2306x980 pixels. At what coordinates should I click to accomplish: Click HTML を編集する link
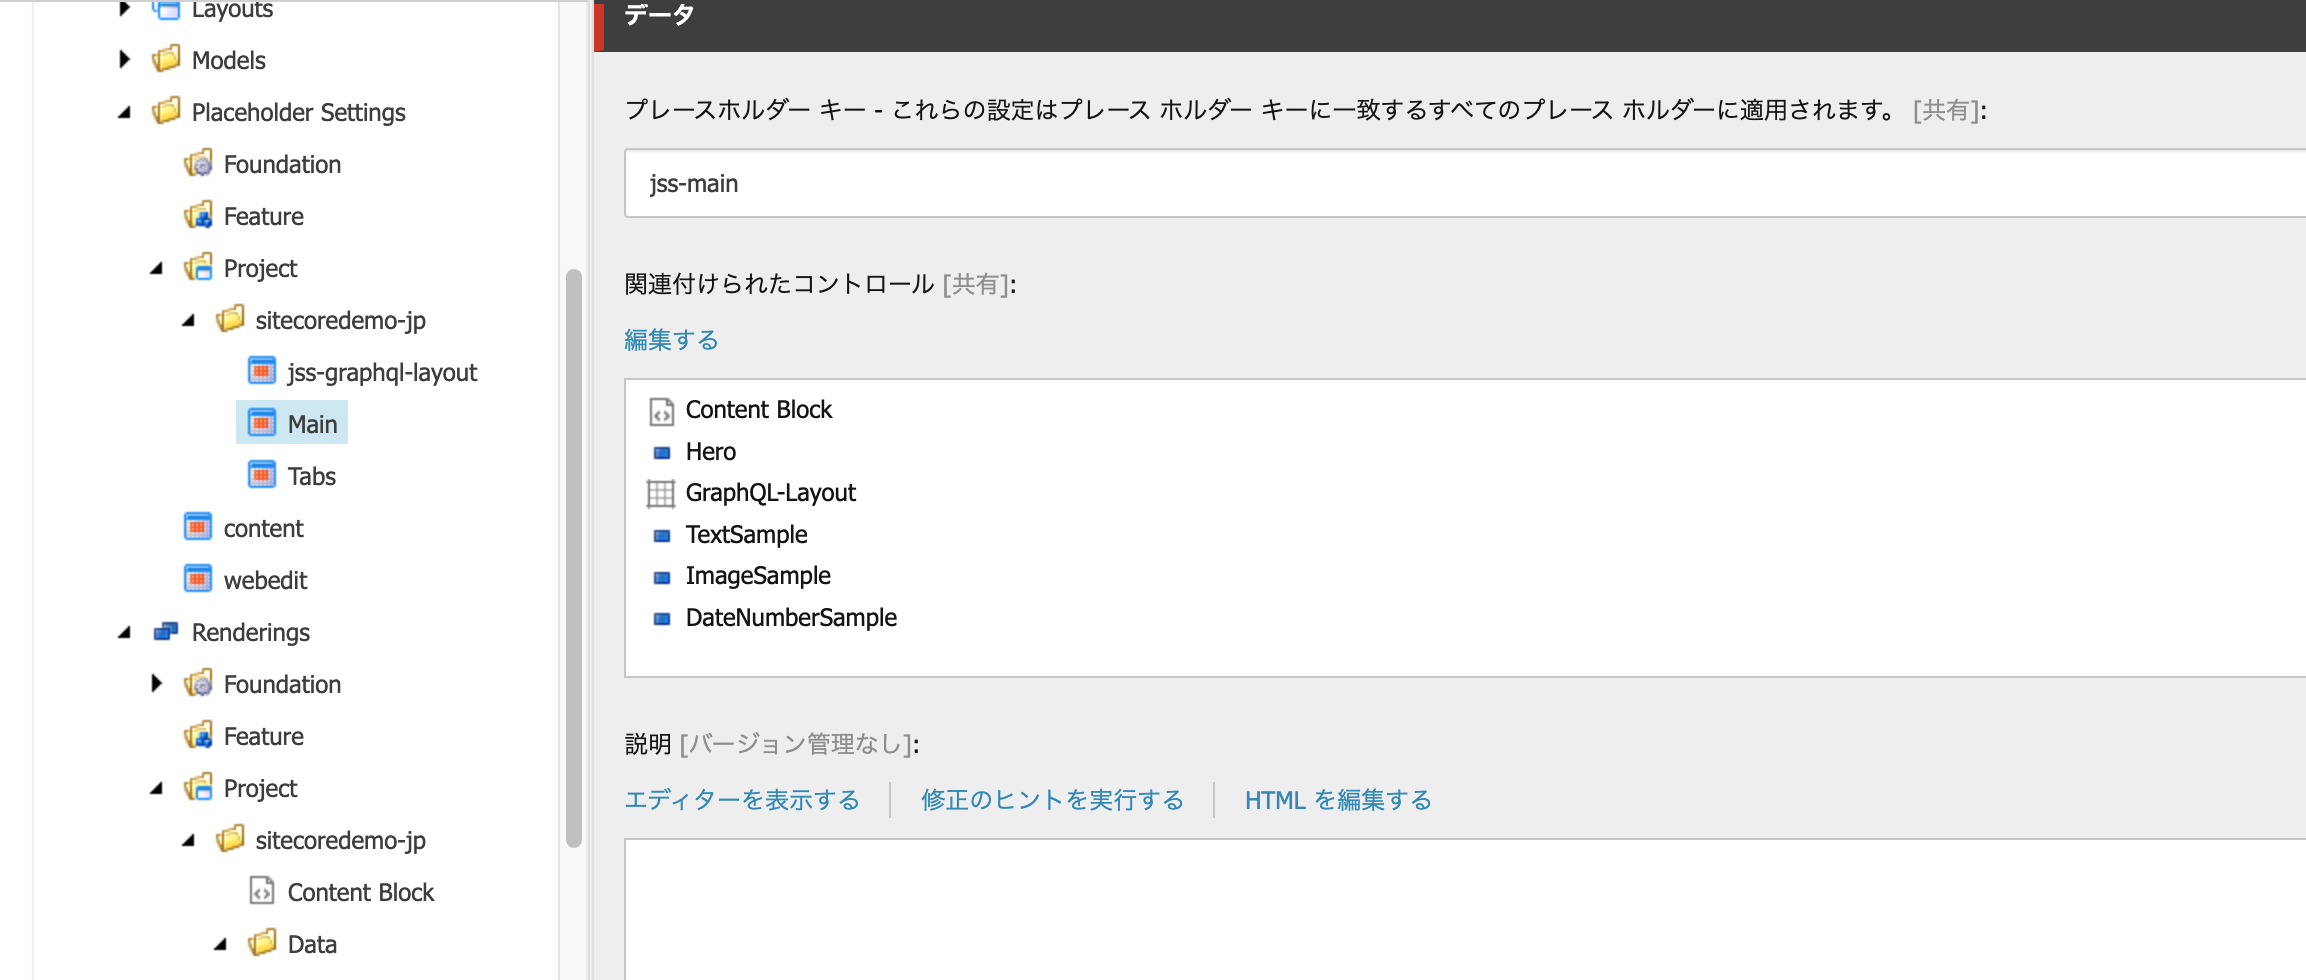pos(1338,800)
